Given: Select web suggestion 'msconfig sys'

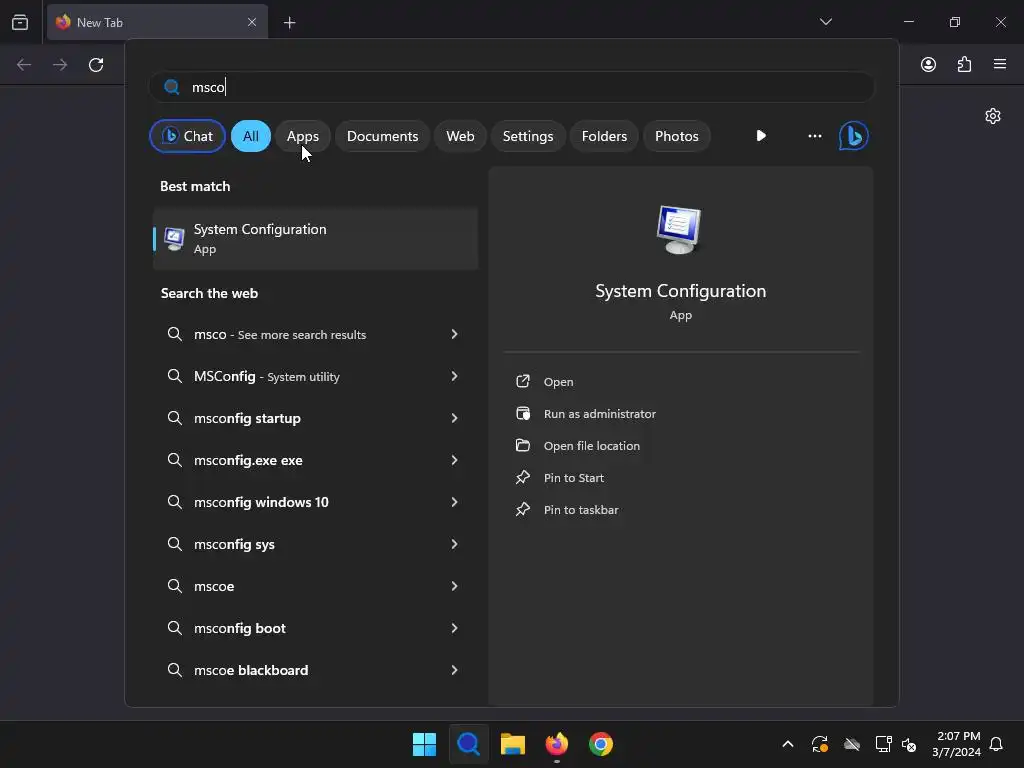Looking at the screenshot, I should (315, 544).
